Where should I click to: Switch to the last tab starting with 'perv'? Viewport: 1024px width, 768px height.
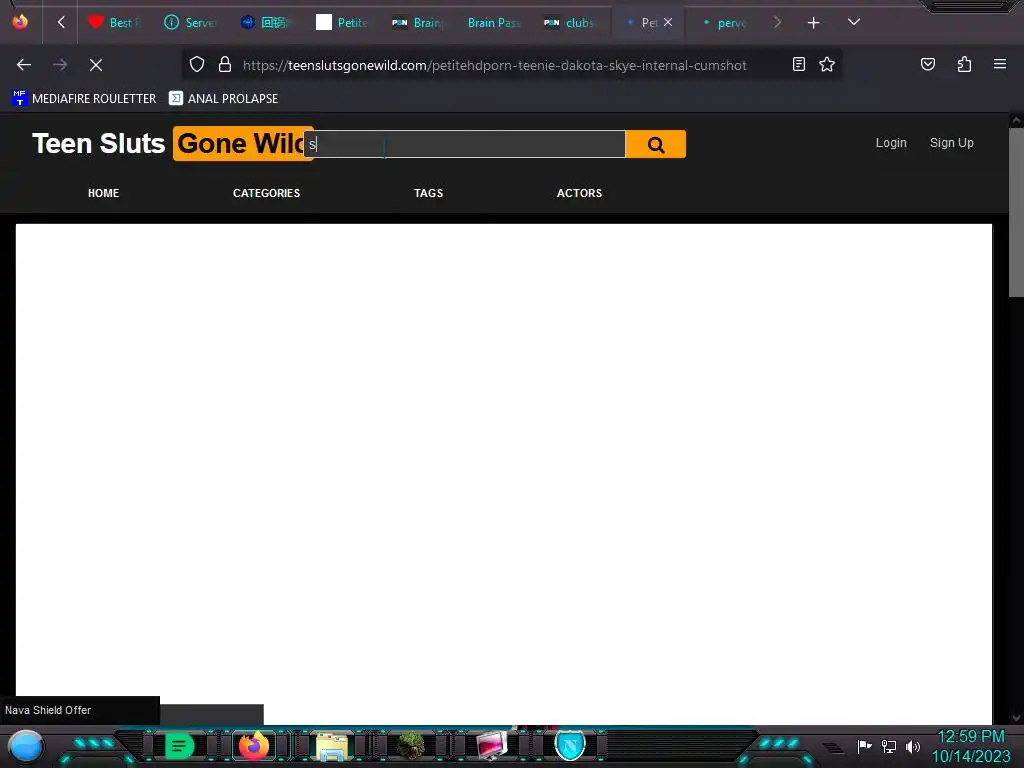[725, 22]
